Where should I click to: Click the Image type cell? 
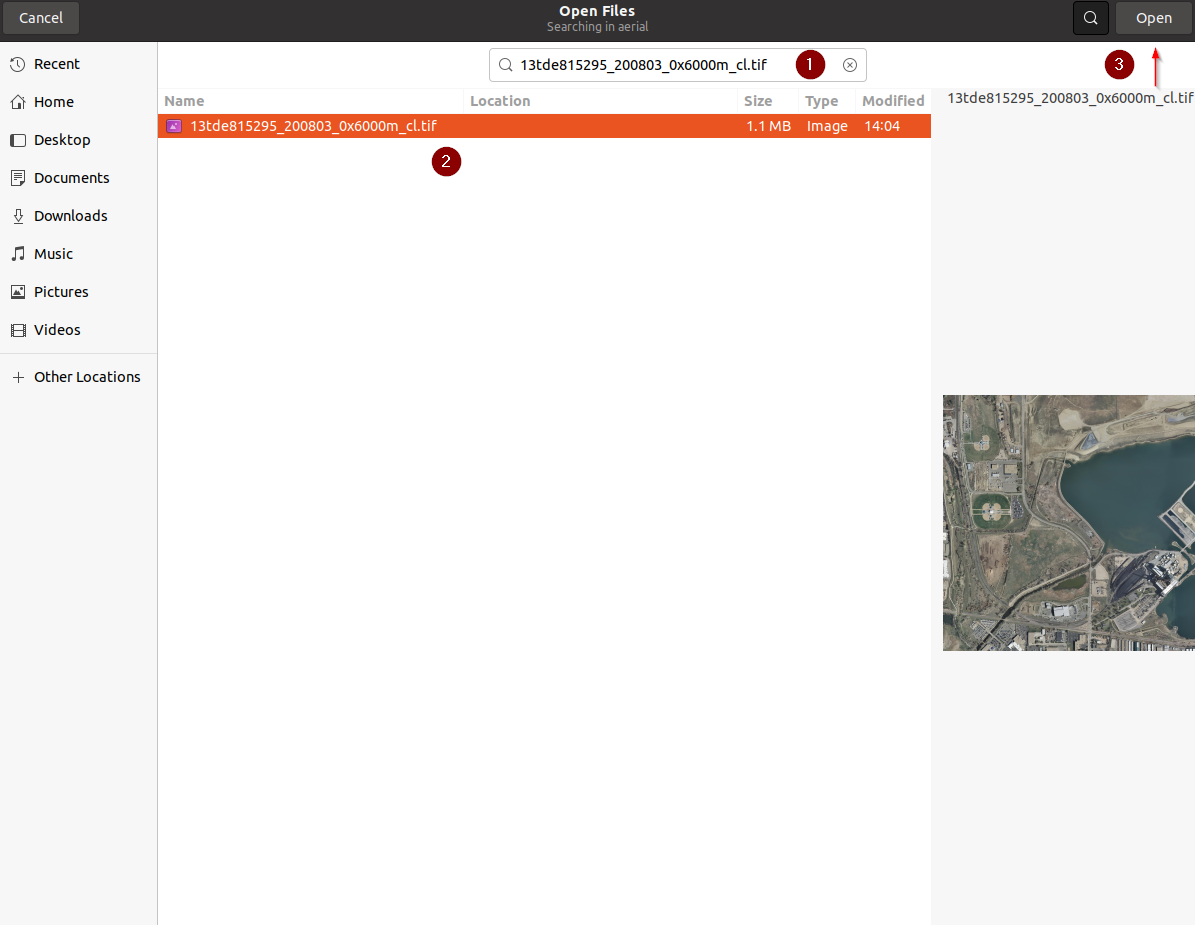827,126
